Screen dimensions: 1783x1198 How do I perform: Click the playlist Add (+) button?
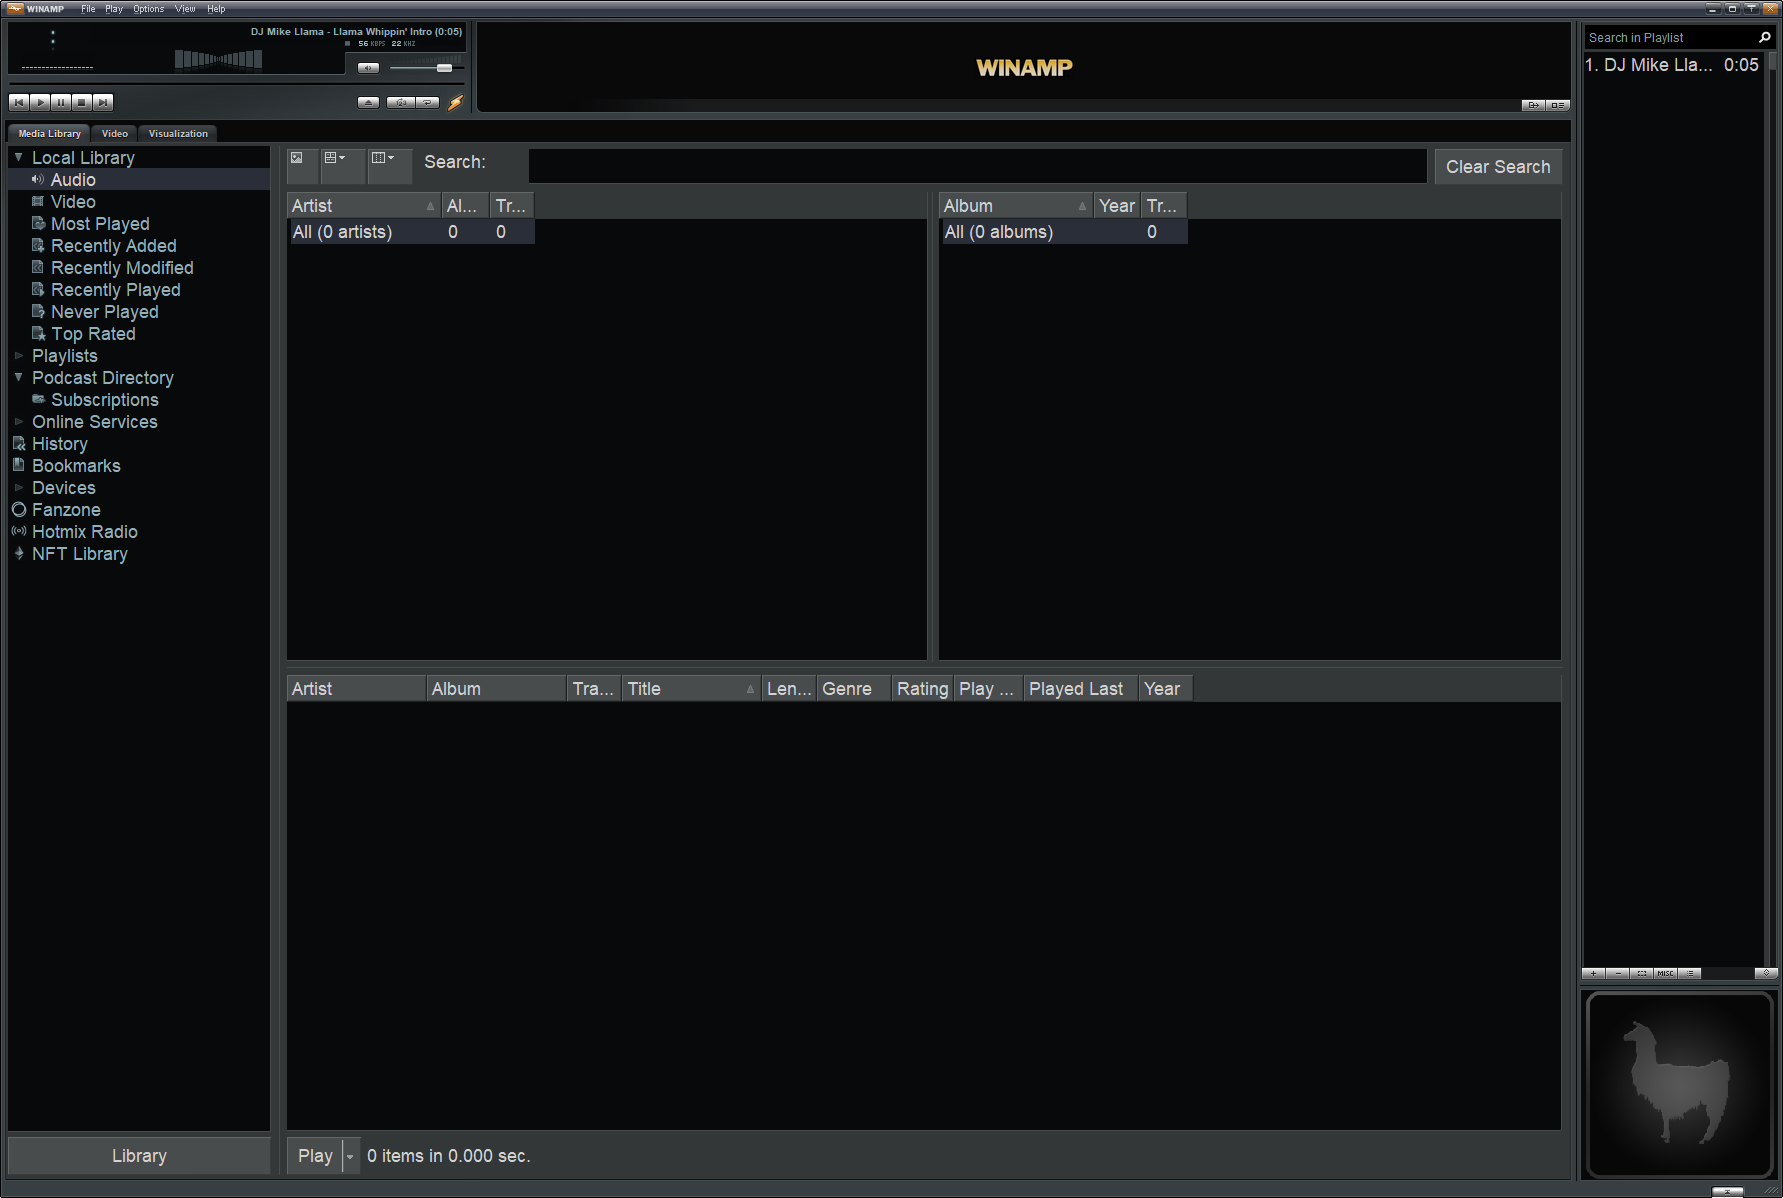coord(1594,973)
